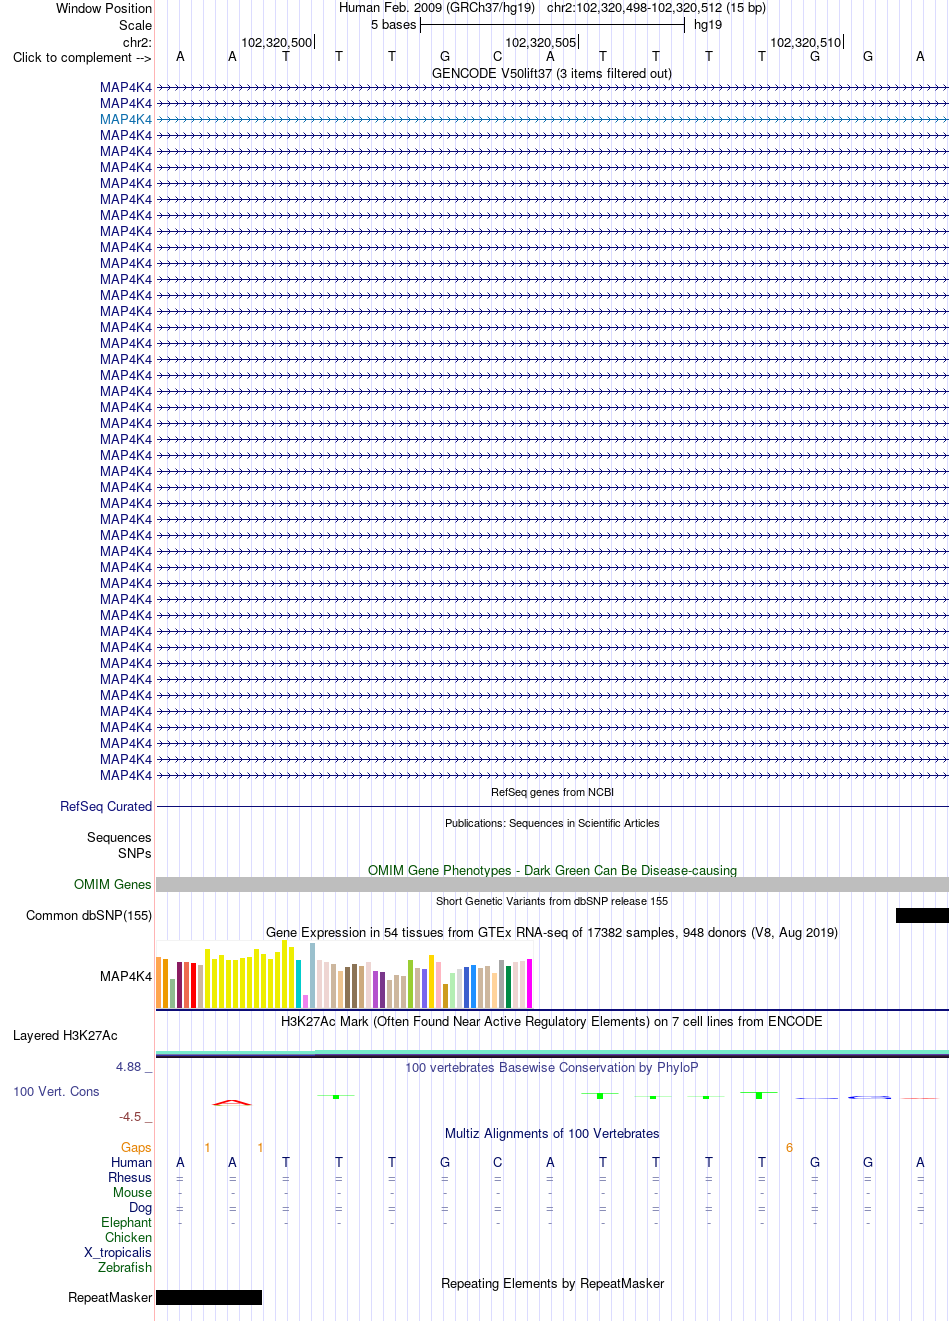Click the GTEx Gene Expression track title
The width and height of the screenshot is (950, 1321).
[552, 932]
